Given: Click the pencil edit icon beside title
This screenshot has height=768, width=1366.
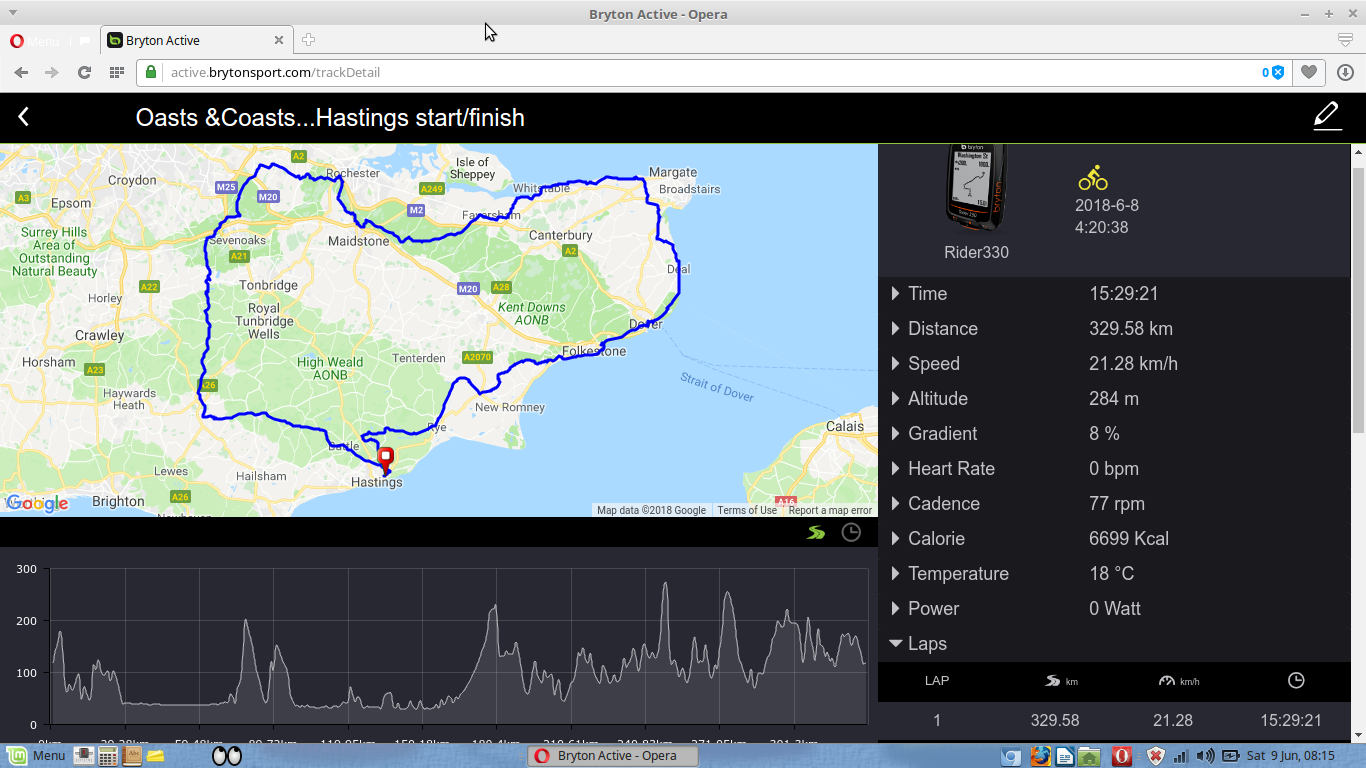Looking at the screenshot, I should (x=1326, y=116).
